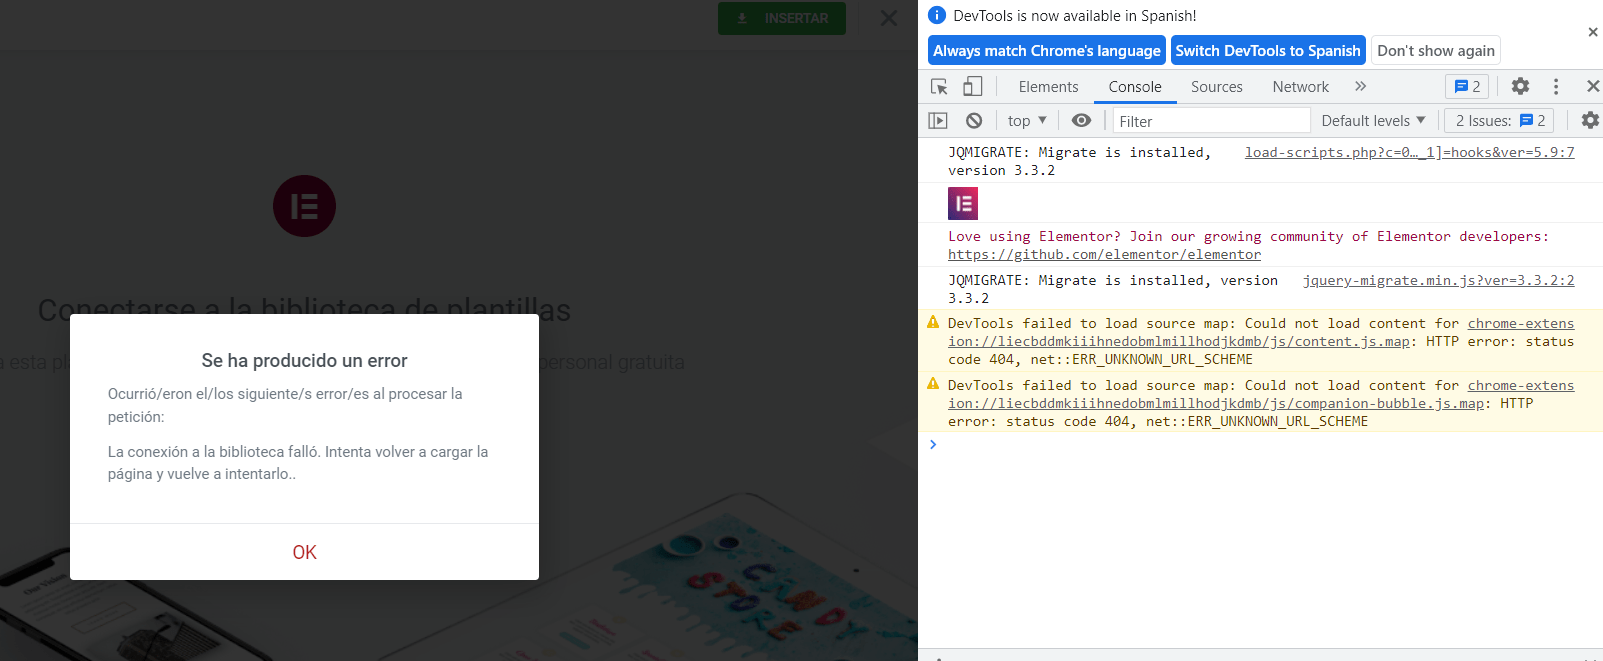1603x661 pixels.
Task: Click Switch DevTools to Spanish
Action: click(x=1268, y=50)
